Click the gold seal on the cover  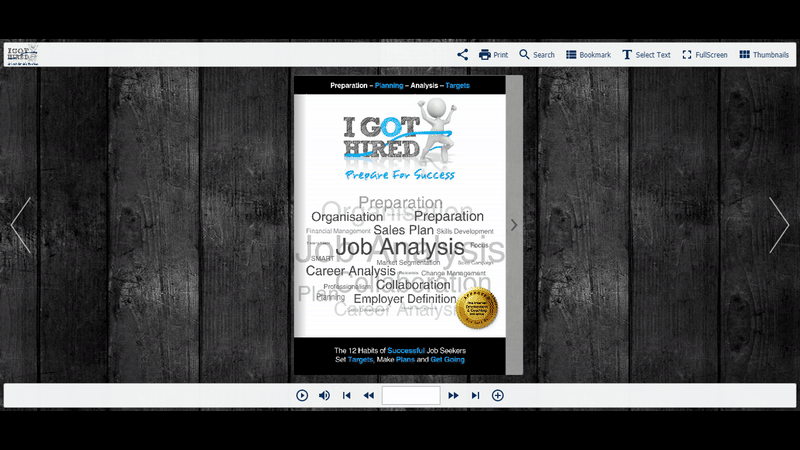(477, 308)
